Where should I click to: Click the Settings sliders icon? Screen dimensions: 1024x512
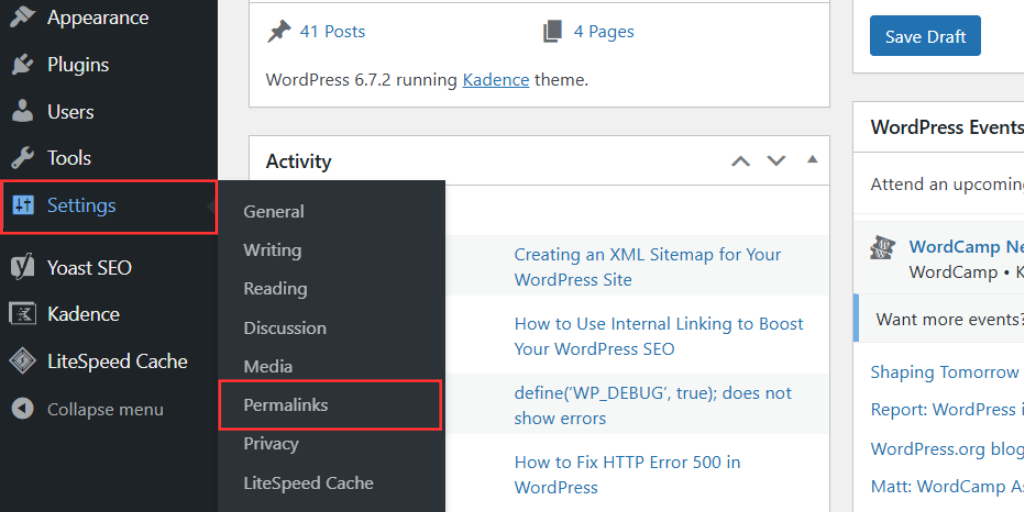(x=22, y=206)
